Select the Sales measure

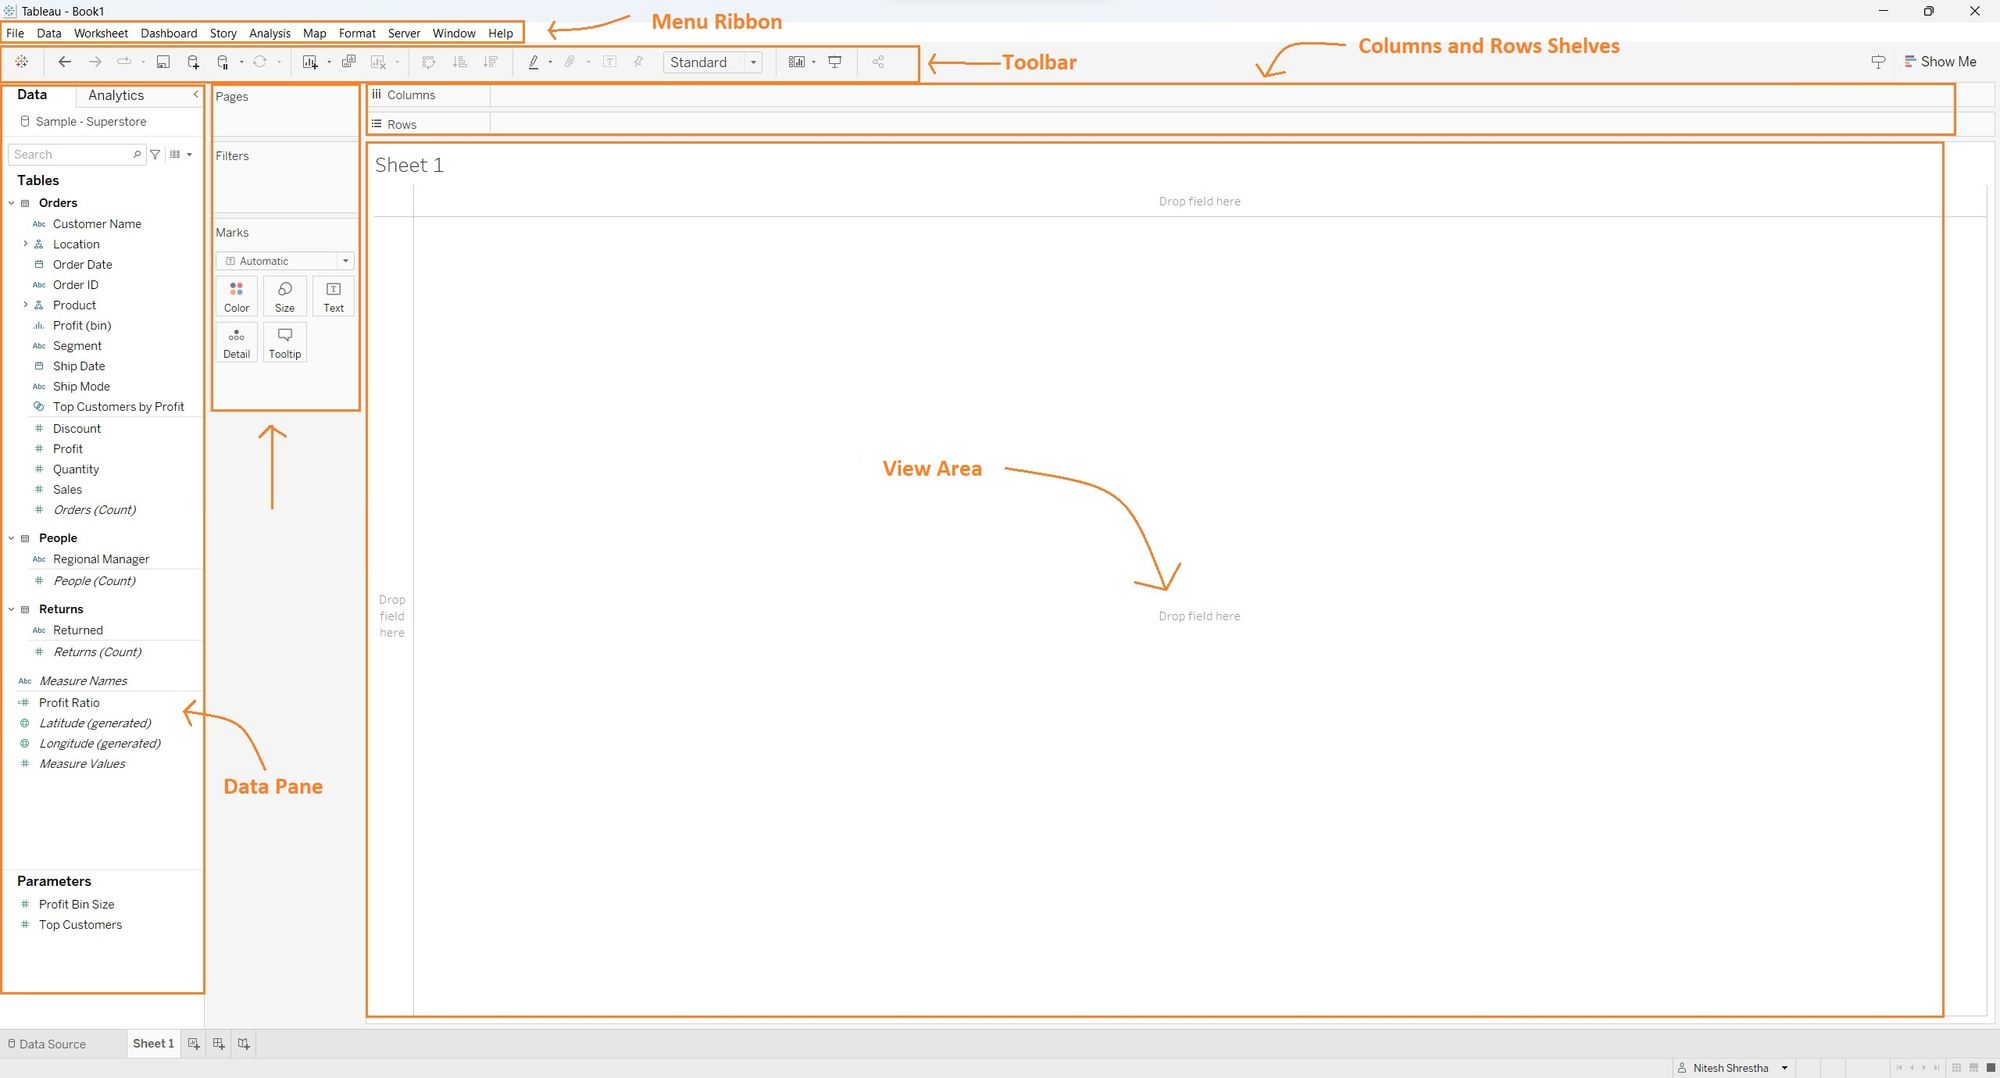coord(67,490)
